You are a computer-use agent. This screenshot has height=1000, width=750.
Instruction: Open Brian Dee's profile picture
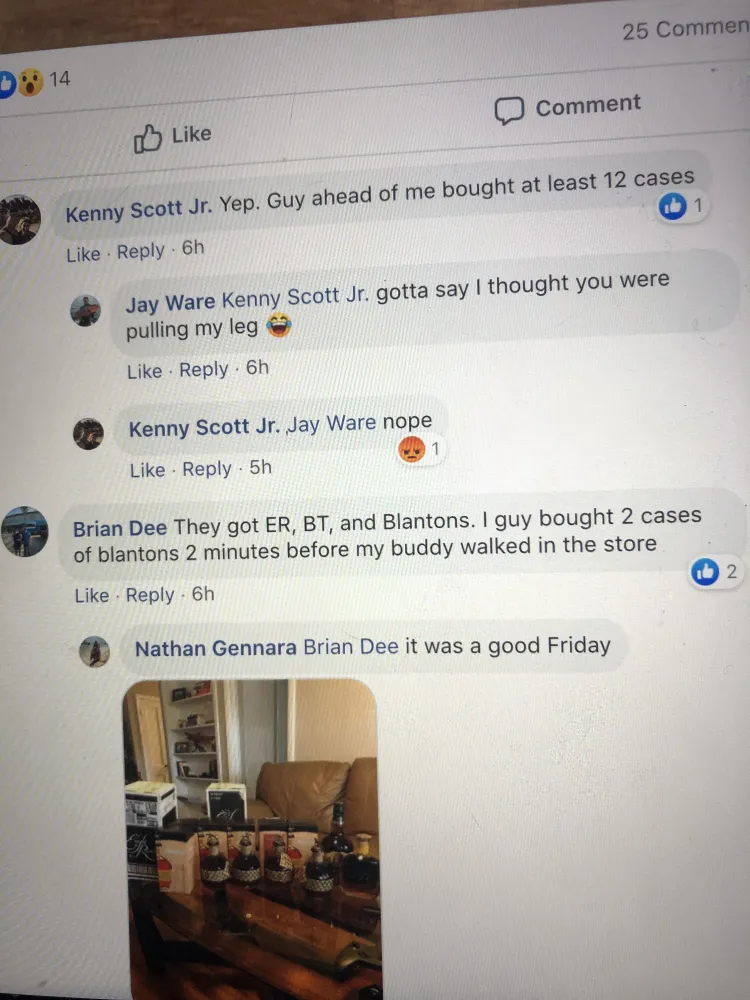coord(24,531)
